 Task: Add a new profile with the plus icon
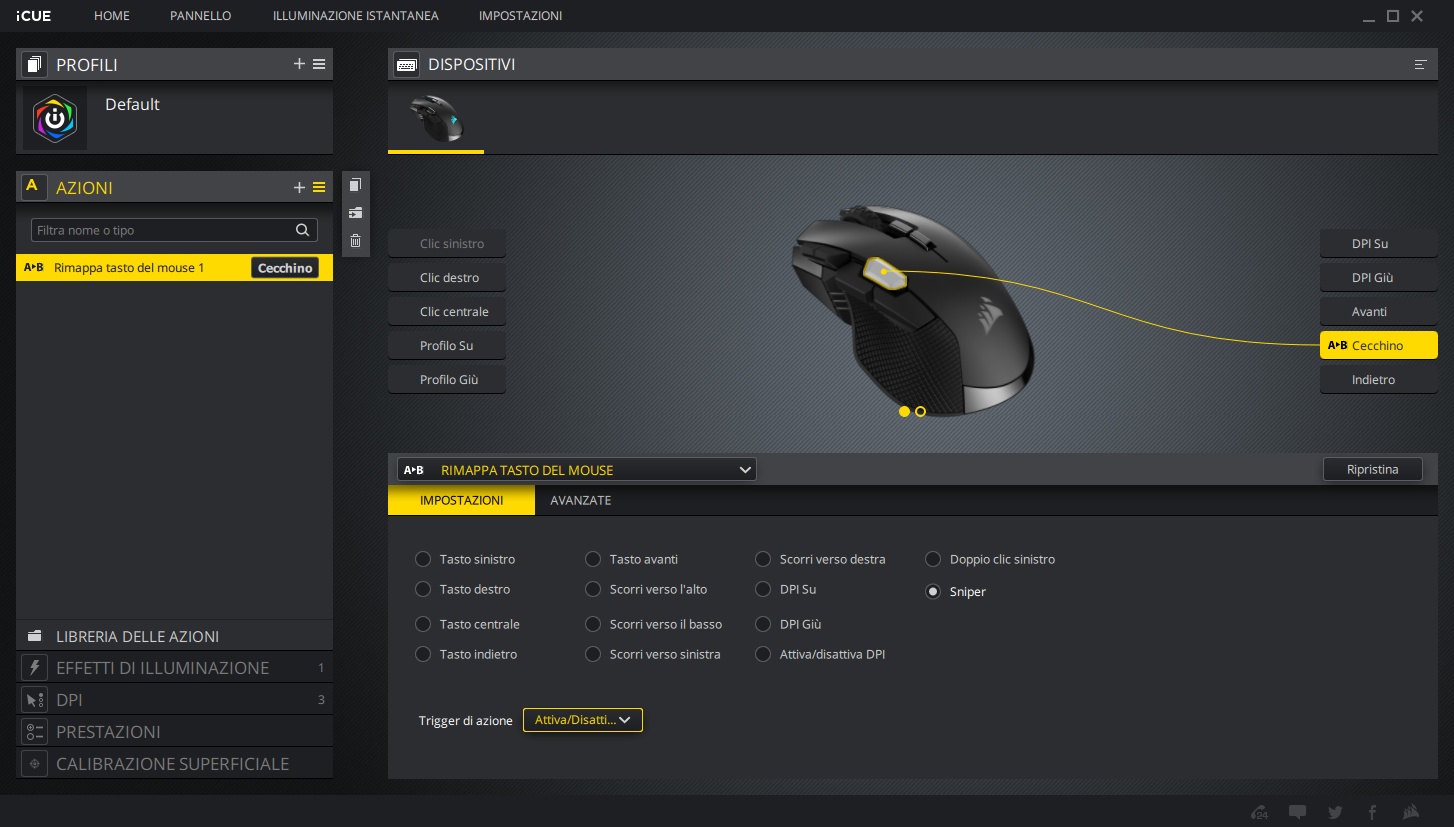click(299, 64)
